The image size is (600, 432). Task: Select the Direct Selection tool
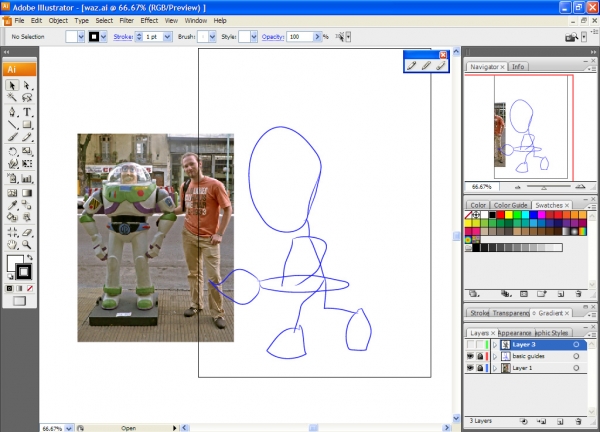point(26,85)
